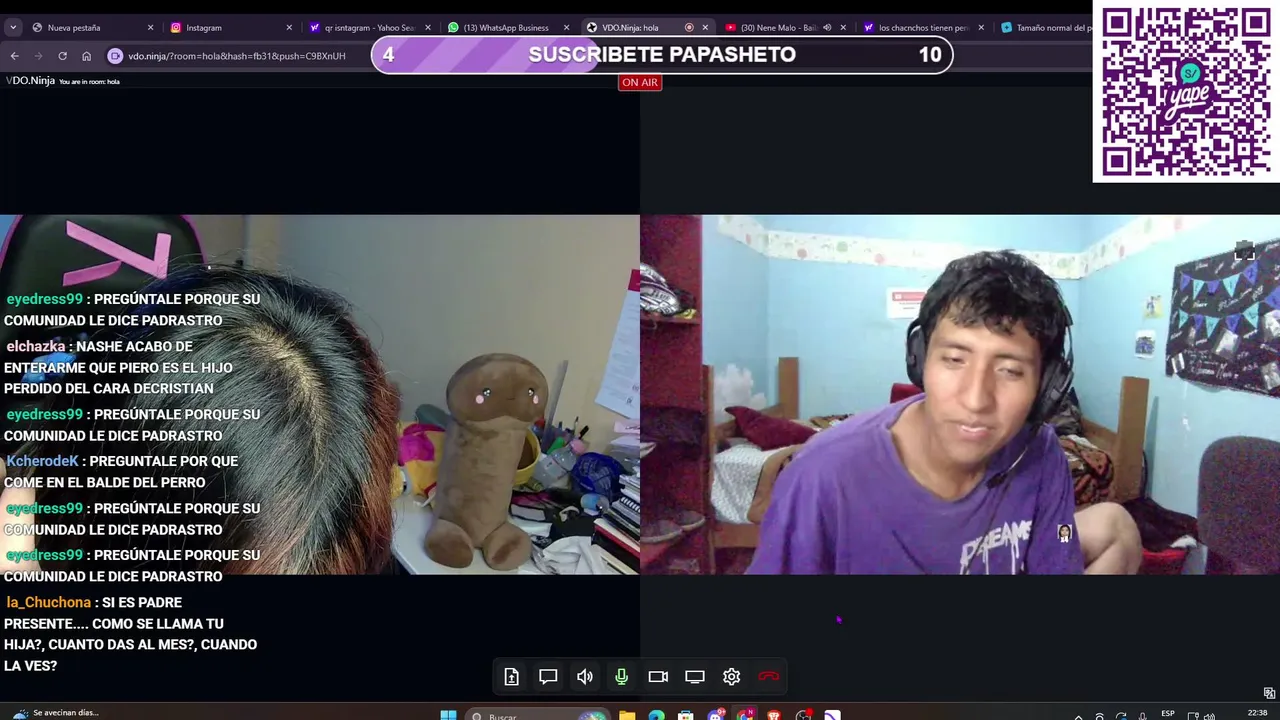Click the ON AIR indicator
The height and width of the screenshot is (720, 1280).
(639, 82)
